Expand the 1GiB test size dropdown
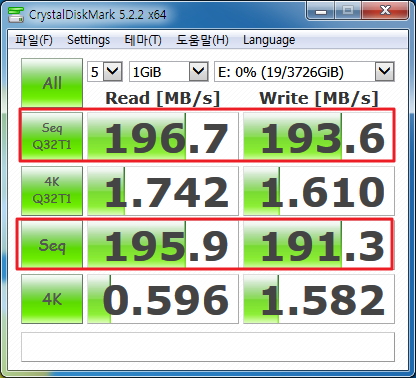 coord(169,71)
